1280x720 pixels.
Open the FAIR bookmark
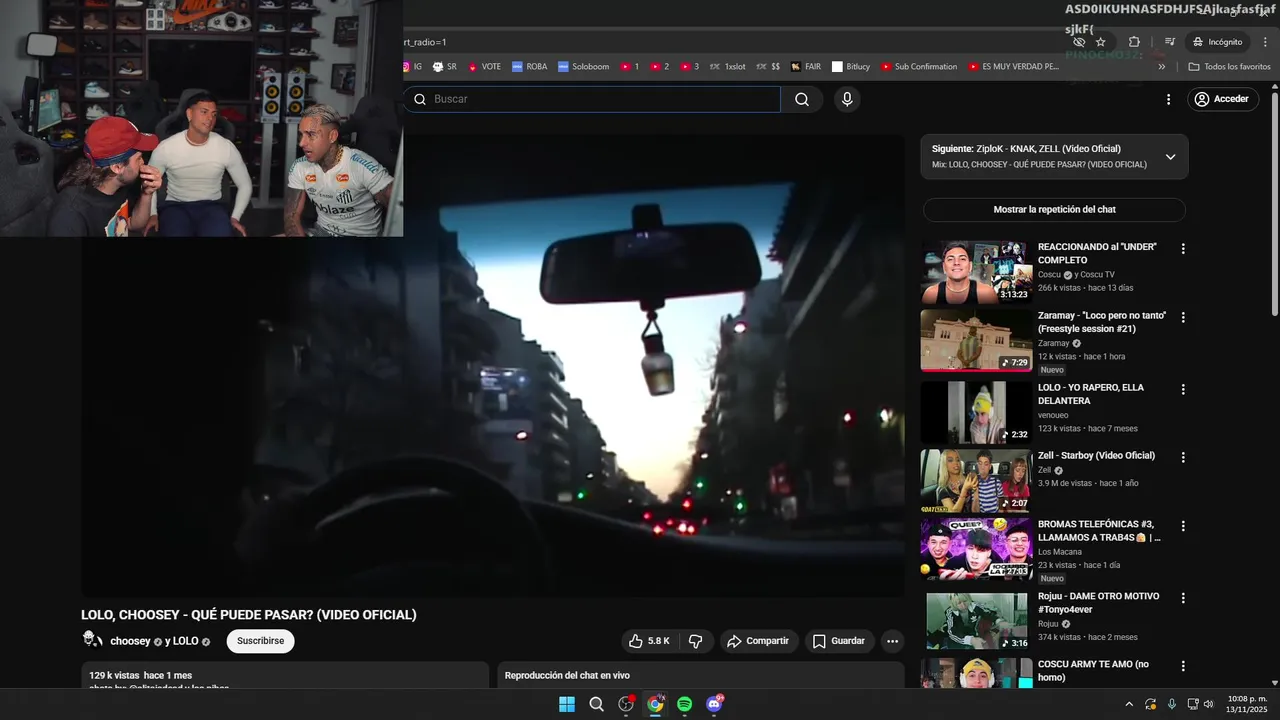(x=805, y=67)
